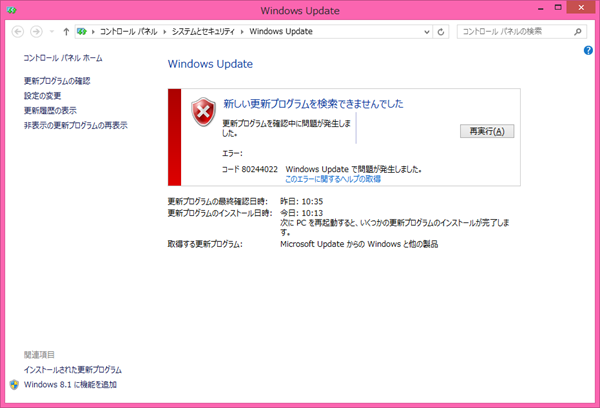This screenshot has height=408, width=600.
Task: Maximize the Windows Update window
Action: tap(558, 8)
